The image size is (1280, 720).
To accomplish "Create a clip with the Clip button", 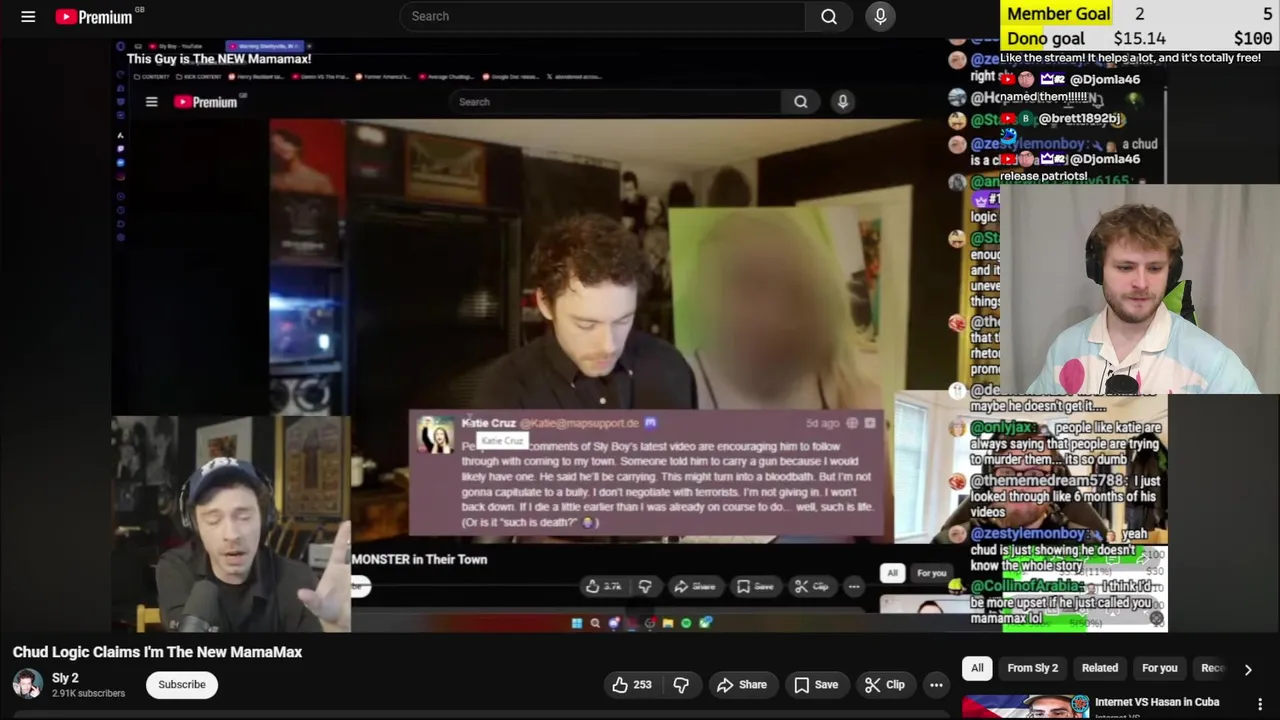I will pyautogui.click(x=885, y=685).
